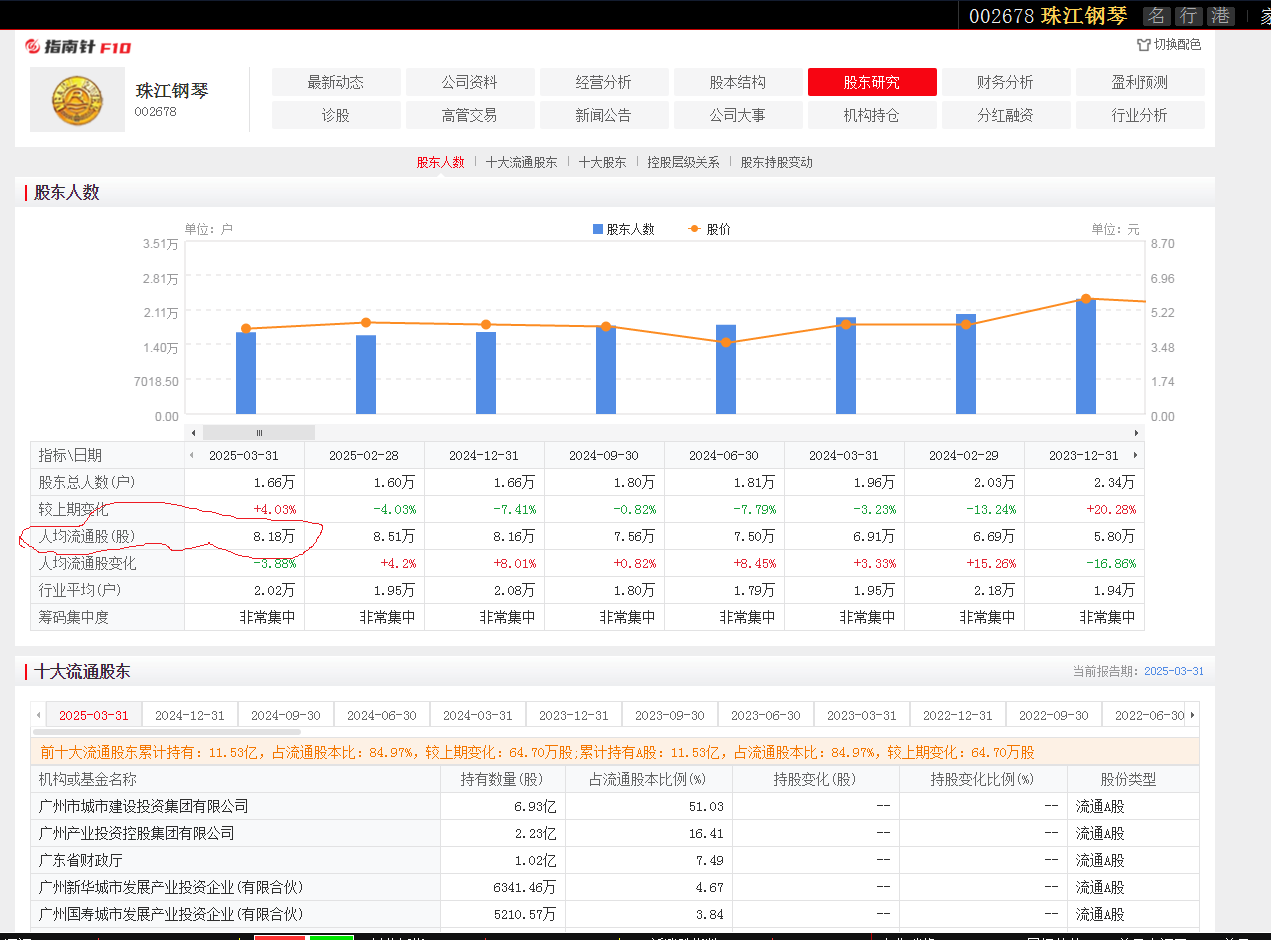Click the 占流通股本比例(%) column header
The image size is (1271, 940).
tap(649, 779)
